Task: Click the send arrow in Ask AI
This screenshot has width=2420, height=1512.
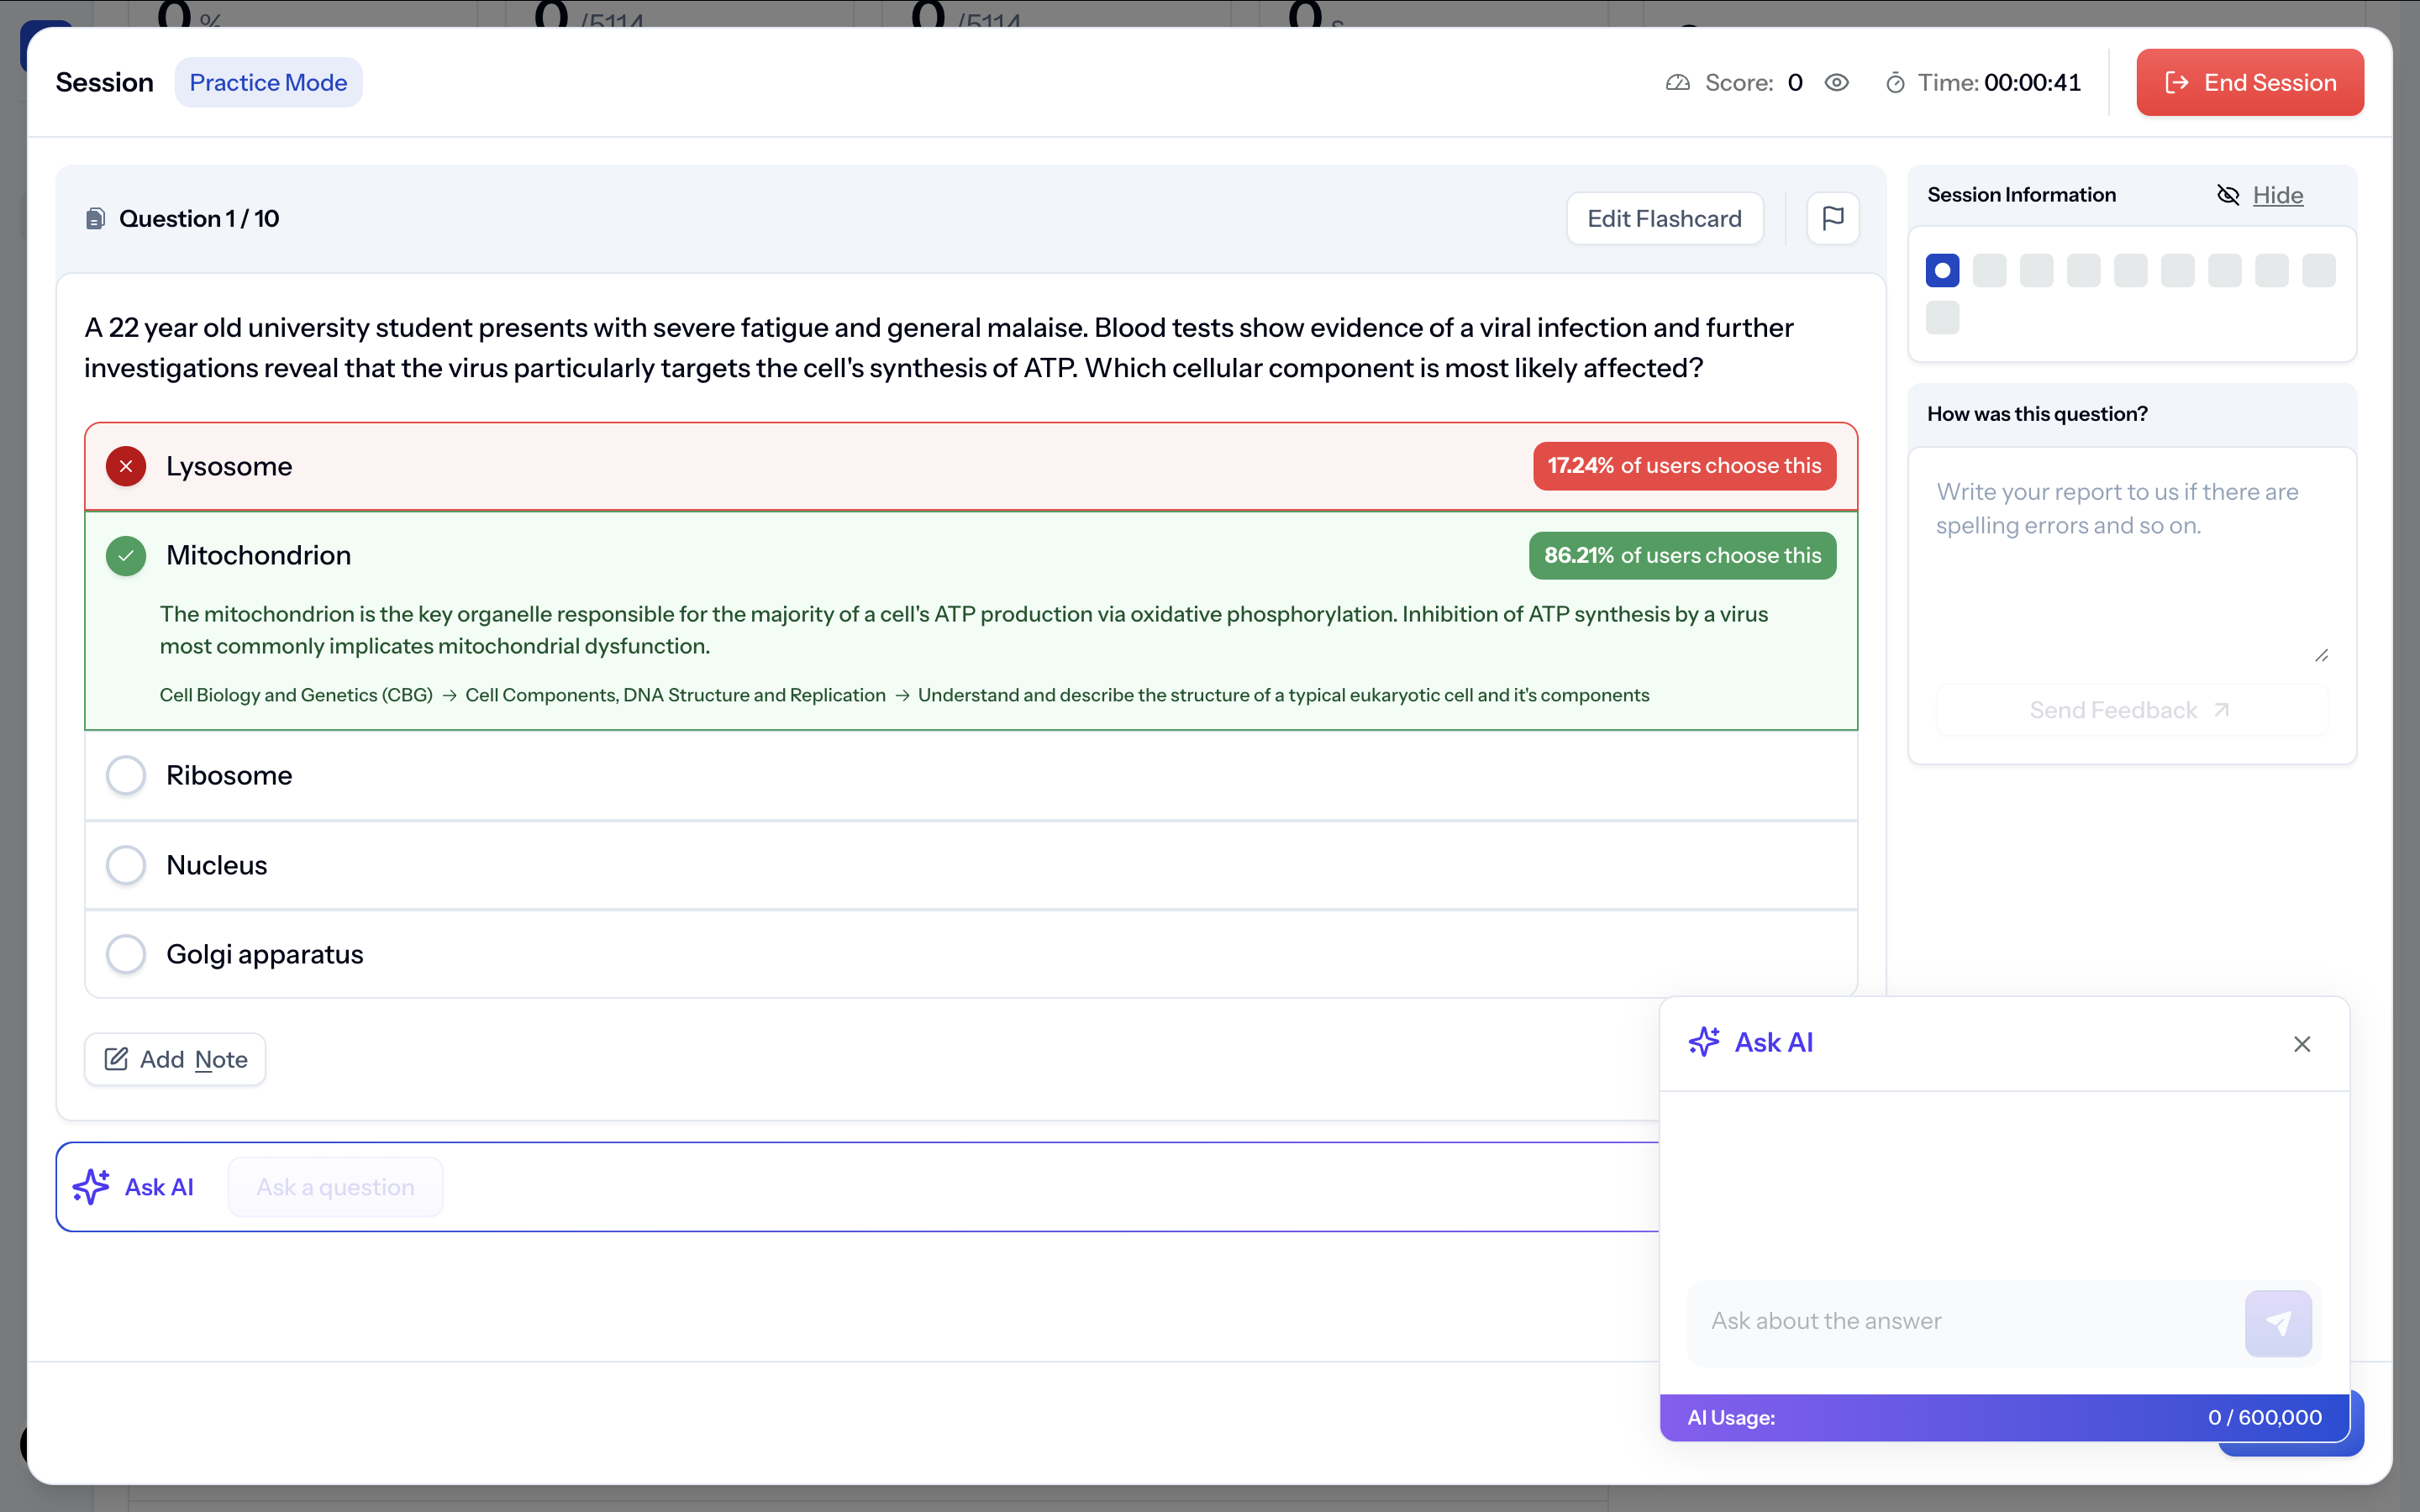Action: (x=2277, y=1322)
